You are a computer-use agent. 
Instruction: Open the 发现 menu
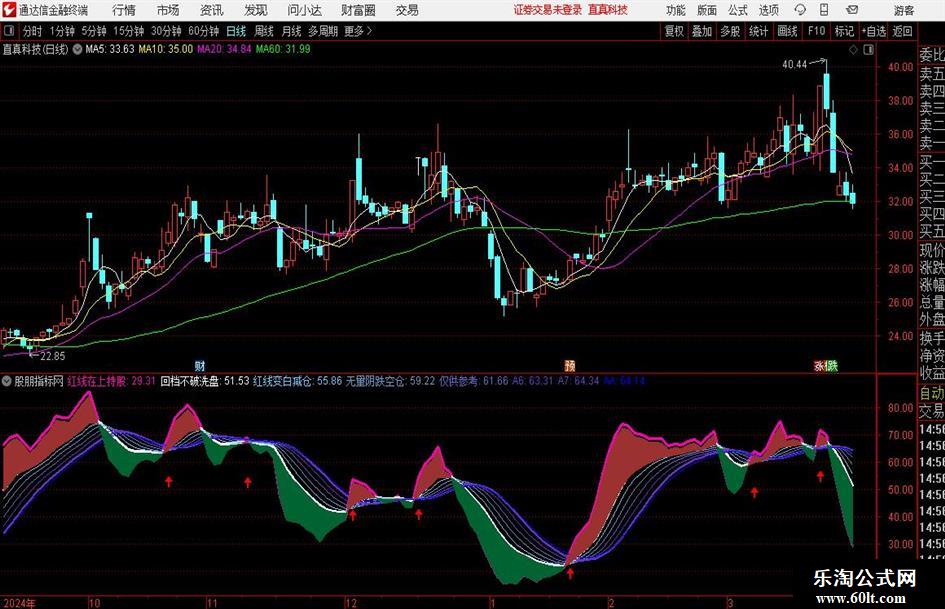[x=256, y=10]
